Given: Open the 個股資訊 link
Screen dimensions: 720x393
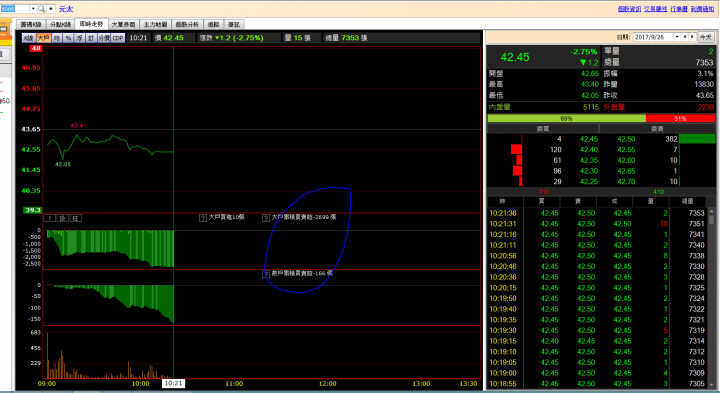Looking at the screenshot, I should 629,9.
